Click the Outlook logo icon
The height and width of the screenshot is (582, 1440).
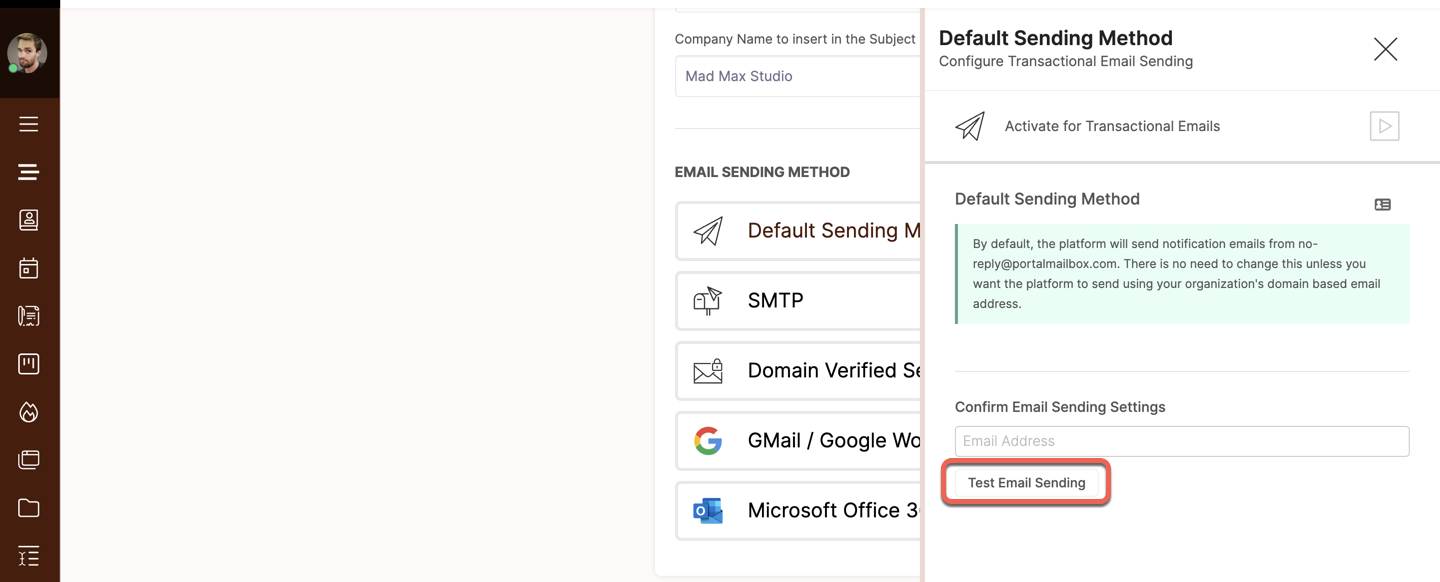click(708, 511)
